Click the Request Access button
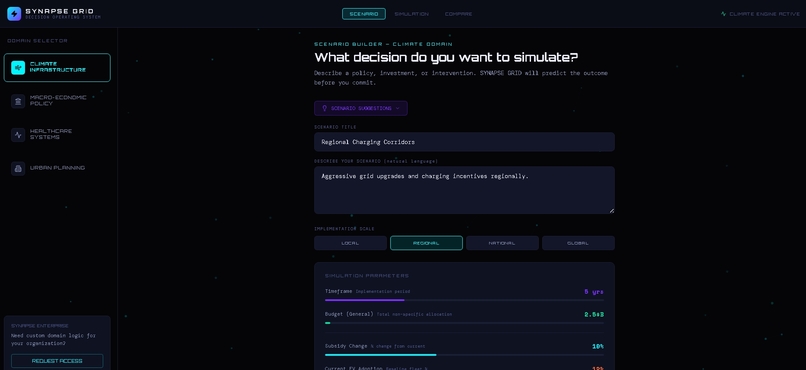Screen dimensions: 806x370 tap(57, 361)
